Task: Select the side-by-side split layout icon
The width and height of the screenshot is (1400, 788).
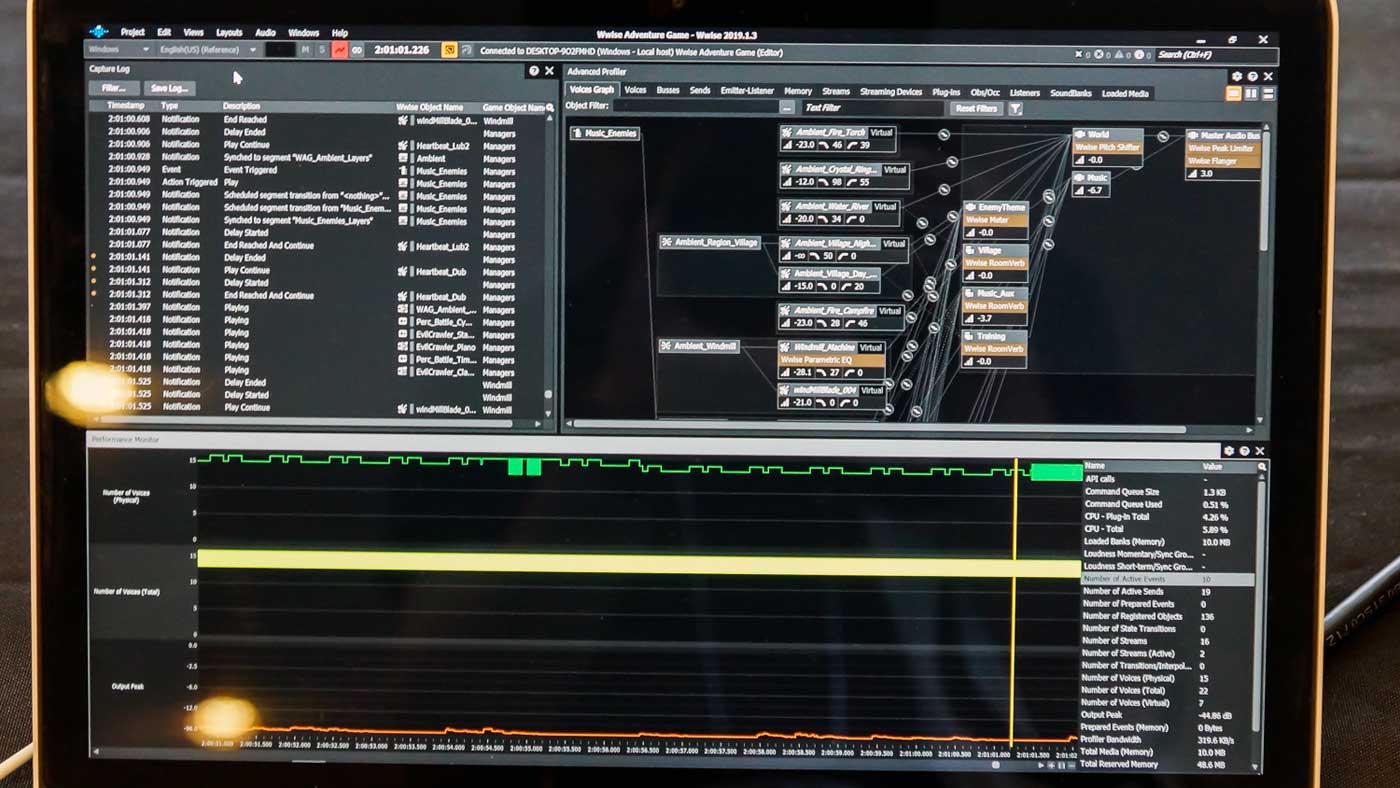Action: point(1251,93)
